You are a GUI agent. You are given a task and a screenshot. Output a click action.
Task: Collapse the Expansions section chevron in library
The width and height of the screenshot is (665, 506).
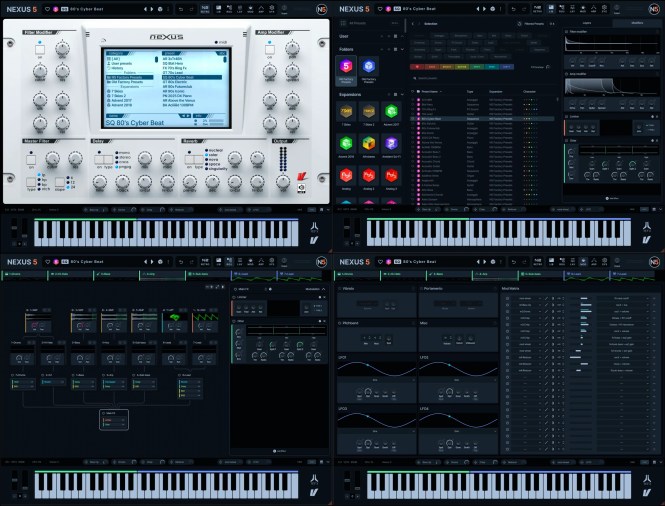(402, 95)
